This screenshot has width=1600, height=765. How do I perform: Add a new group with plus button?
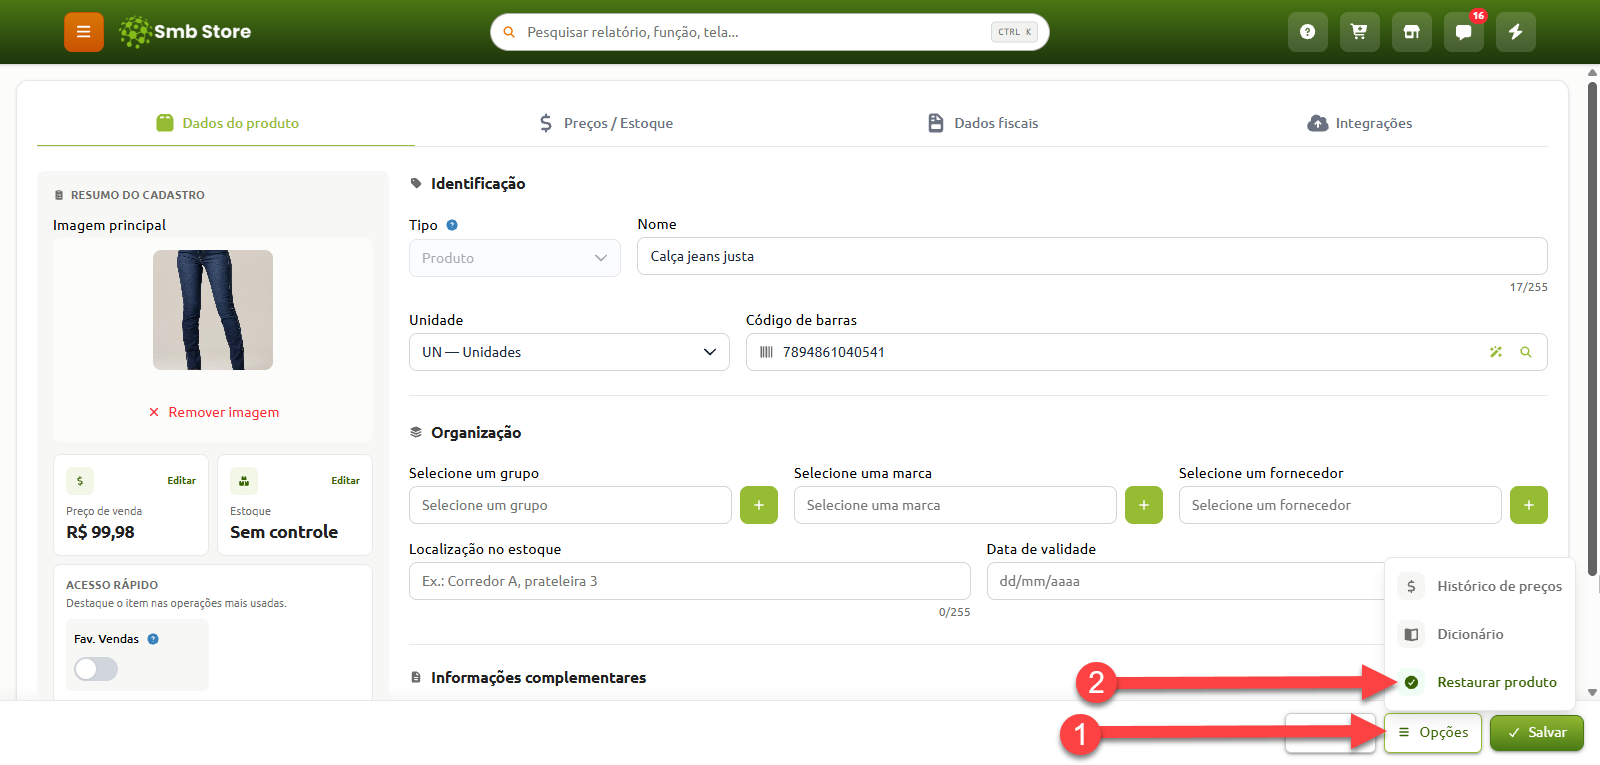coord(759,505)
